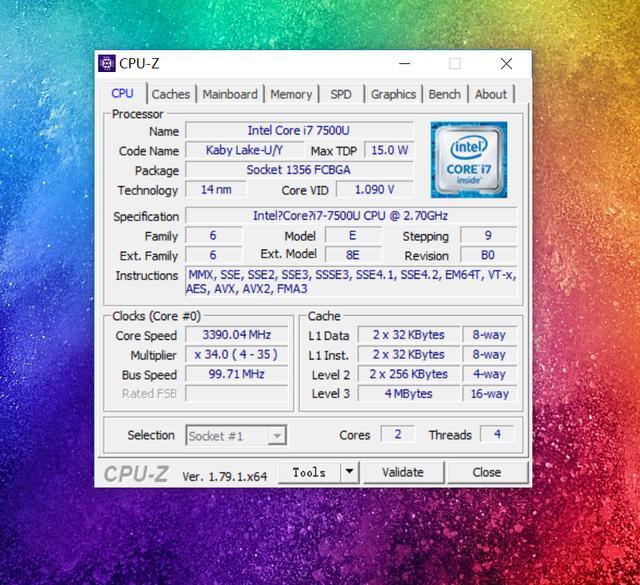Click the processor name field Intel Core i7 7500U
The width and height of the screenshot is (640, 585).
[299, 131]
